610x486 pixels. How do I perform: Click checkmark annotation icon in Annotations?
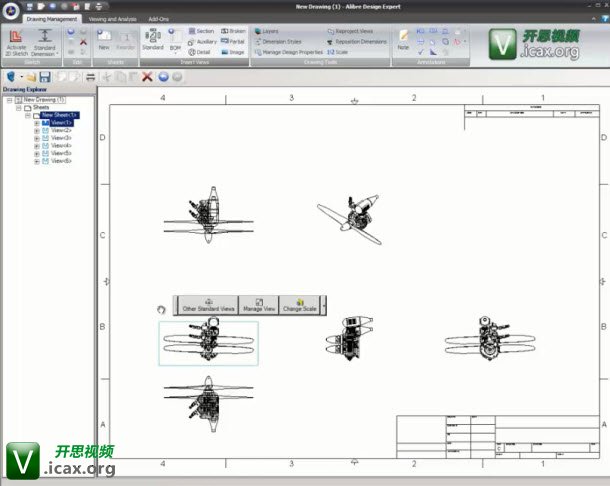point(421,52)
